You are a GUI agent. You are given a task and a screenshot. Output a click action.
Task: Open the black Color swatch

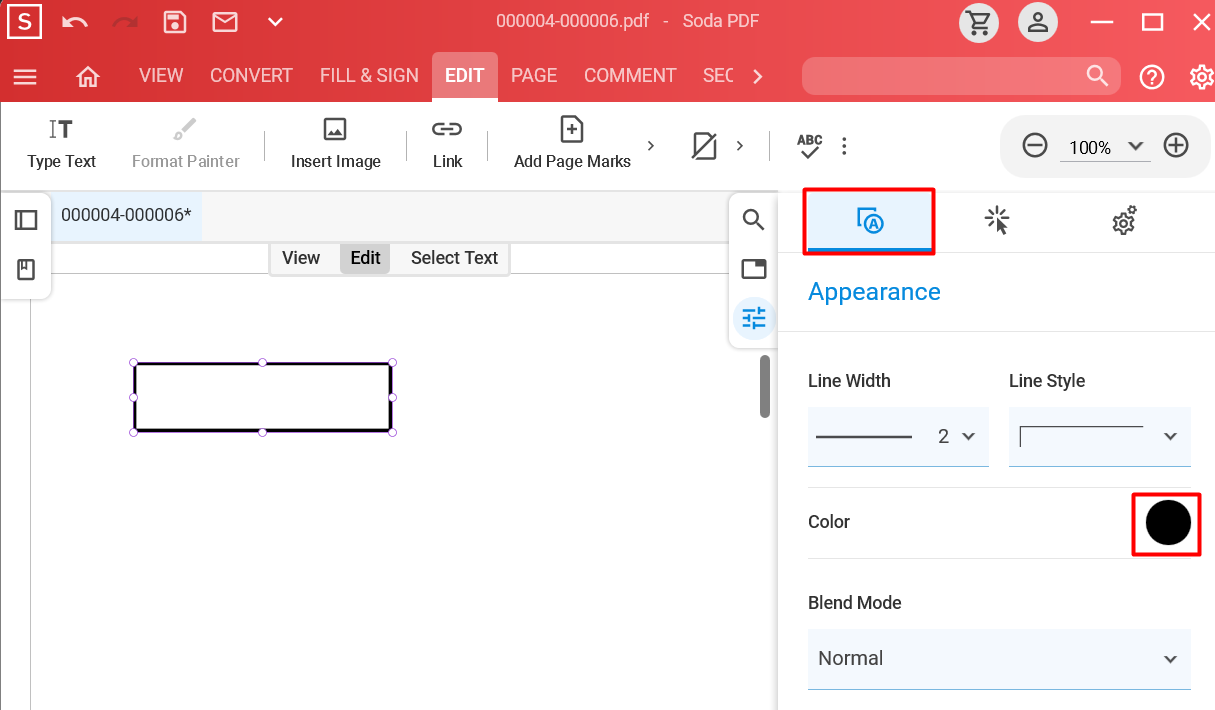(x=1167, y=523)
